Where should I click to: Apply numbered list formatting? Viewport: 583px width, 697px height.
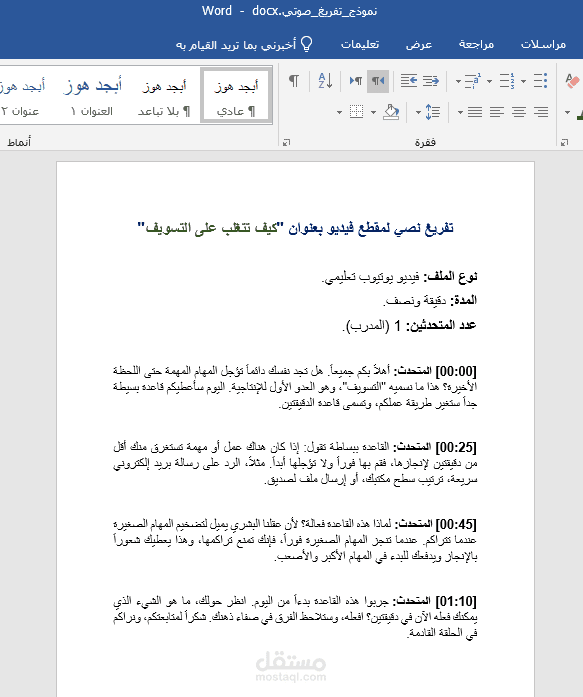click(507, 81)
